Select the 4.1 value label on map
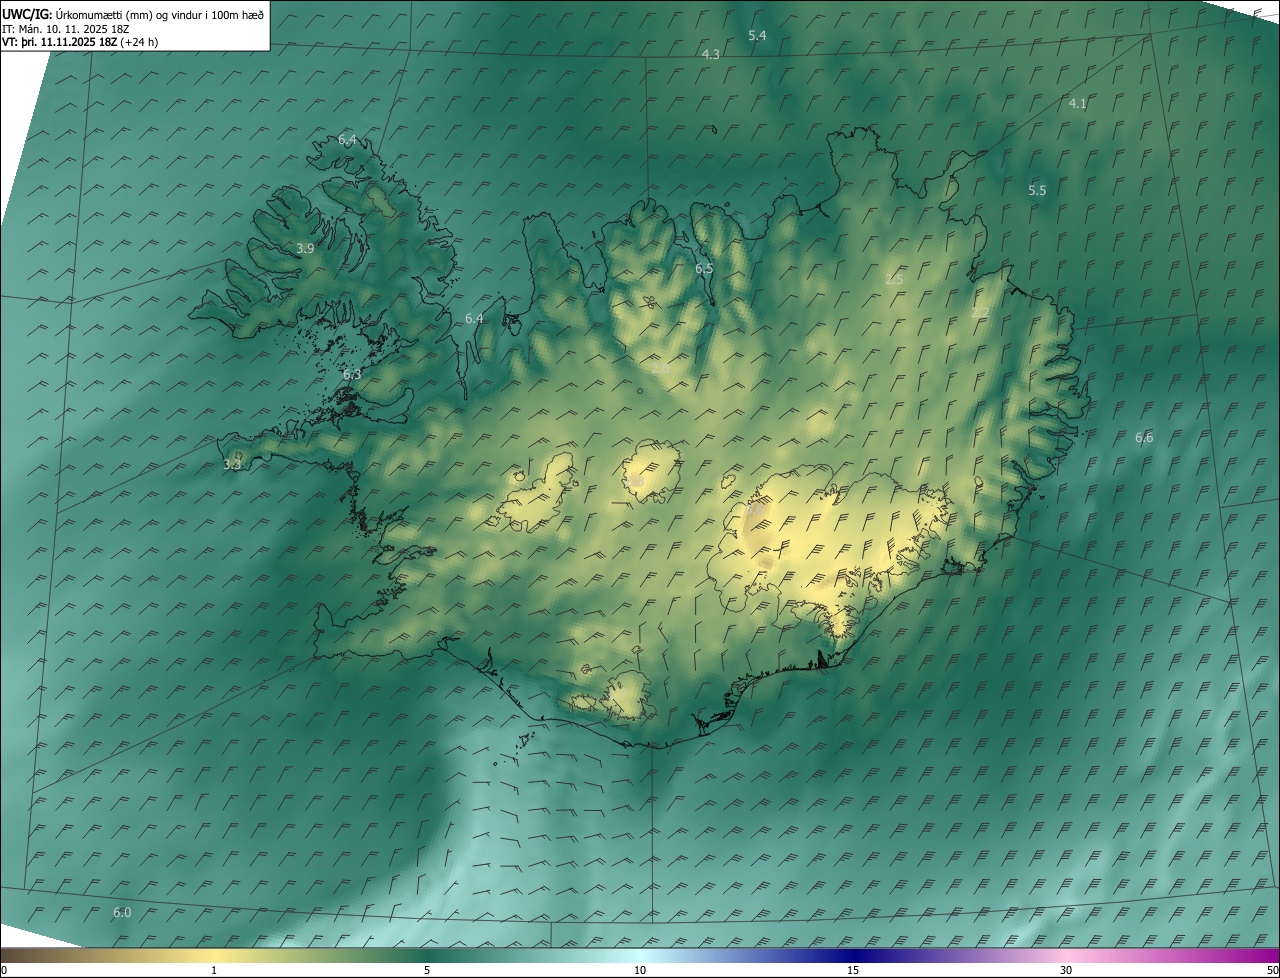The width and height of the screenshot is (1280, 978). (1077, 104)
